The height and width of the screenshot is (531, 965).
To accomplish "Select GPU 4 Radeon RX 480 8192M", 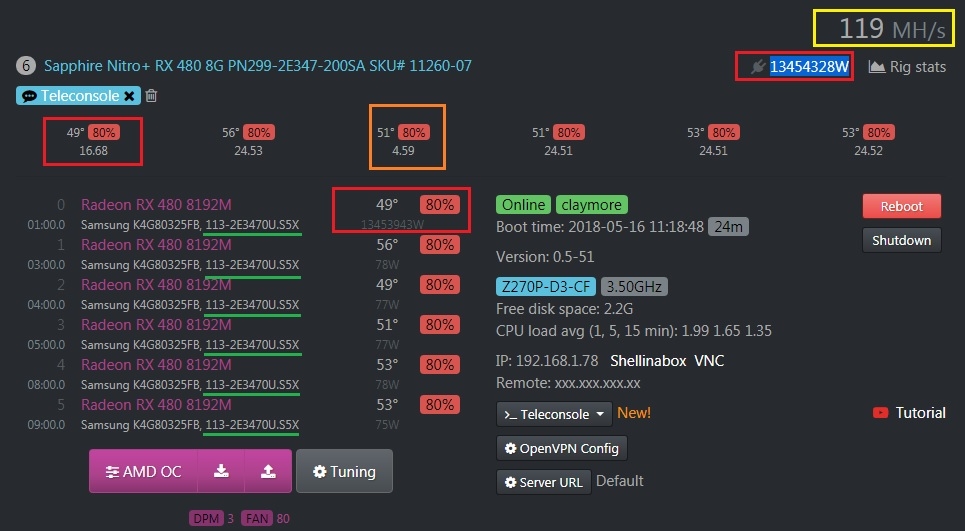I will click(x=156, y=365).
